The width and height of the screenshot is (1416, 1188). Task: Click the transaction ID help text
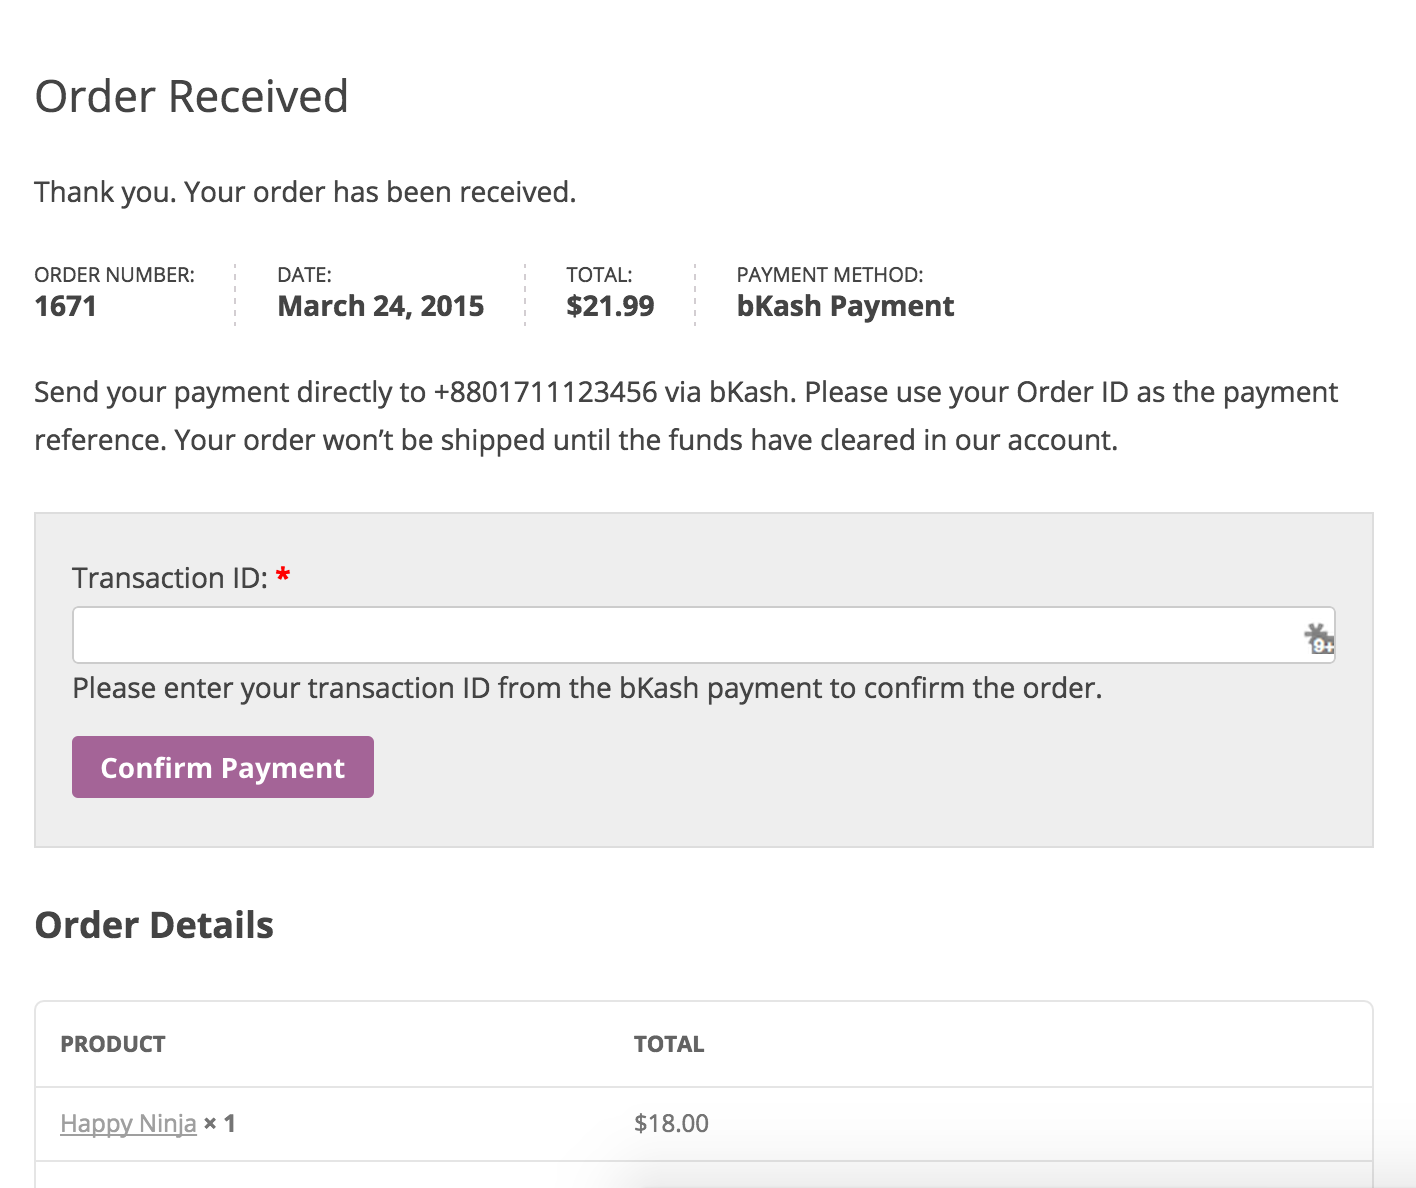[x=587, y=688]
